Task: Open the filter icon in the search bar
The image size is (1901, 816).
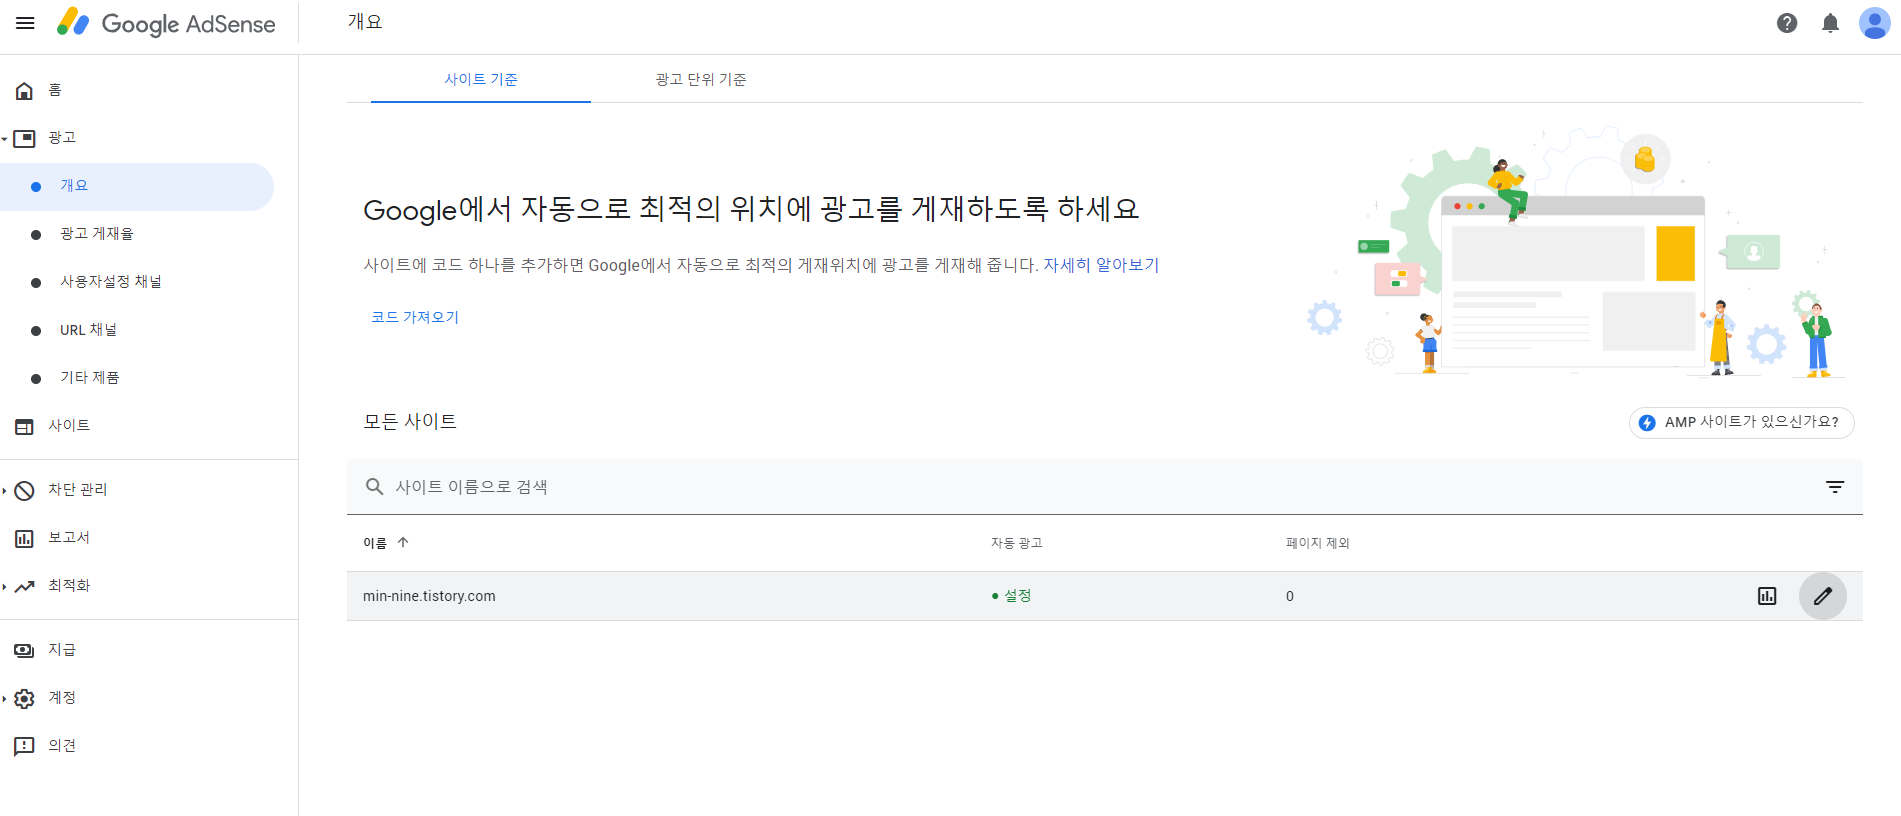Action: coord(1835,487)
